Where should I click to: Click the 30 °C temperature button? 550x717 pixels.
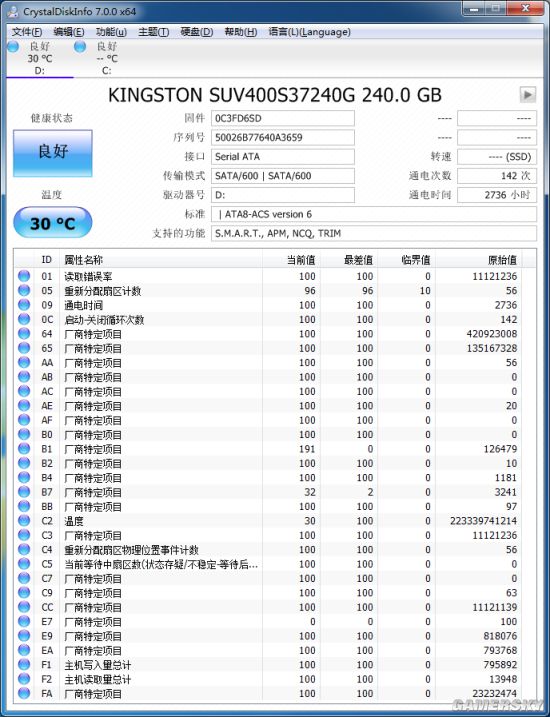pyautogui.click(x=53, y=223)
